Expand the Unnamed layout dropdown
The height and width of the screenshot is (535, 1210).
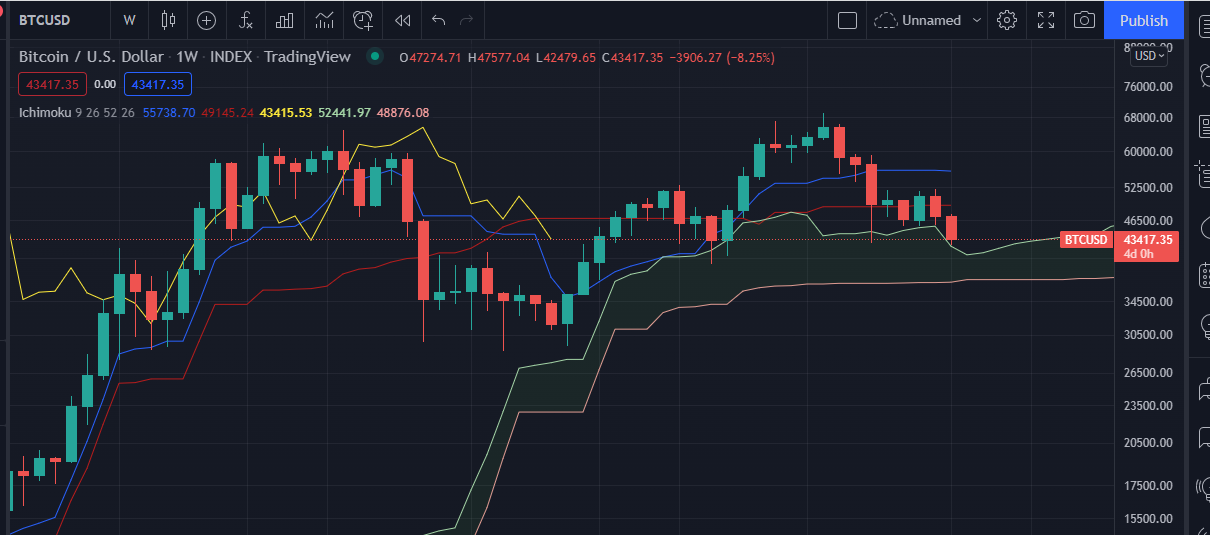pos(977,20)
